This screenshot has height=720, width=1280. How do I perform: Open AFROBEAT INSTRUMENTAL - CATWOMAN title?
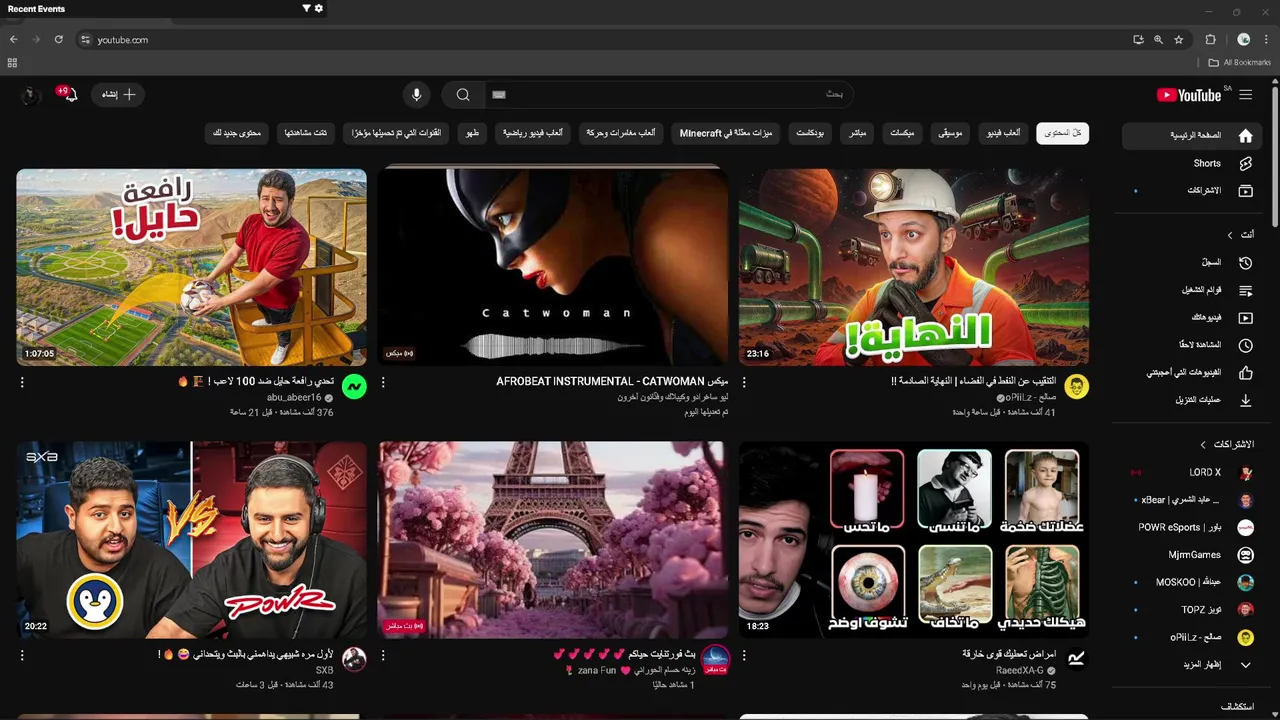click(x=612, y=382)
